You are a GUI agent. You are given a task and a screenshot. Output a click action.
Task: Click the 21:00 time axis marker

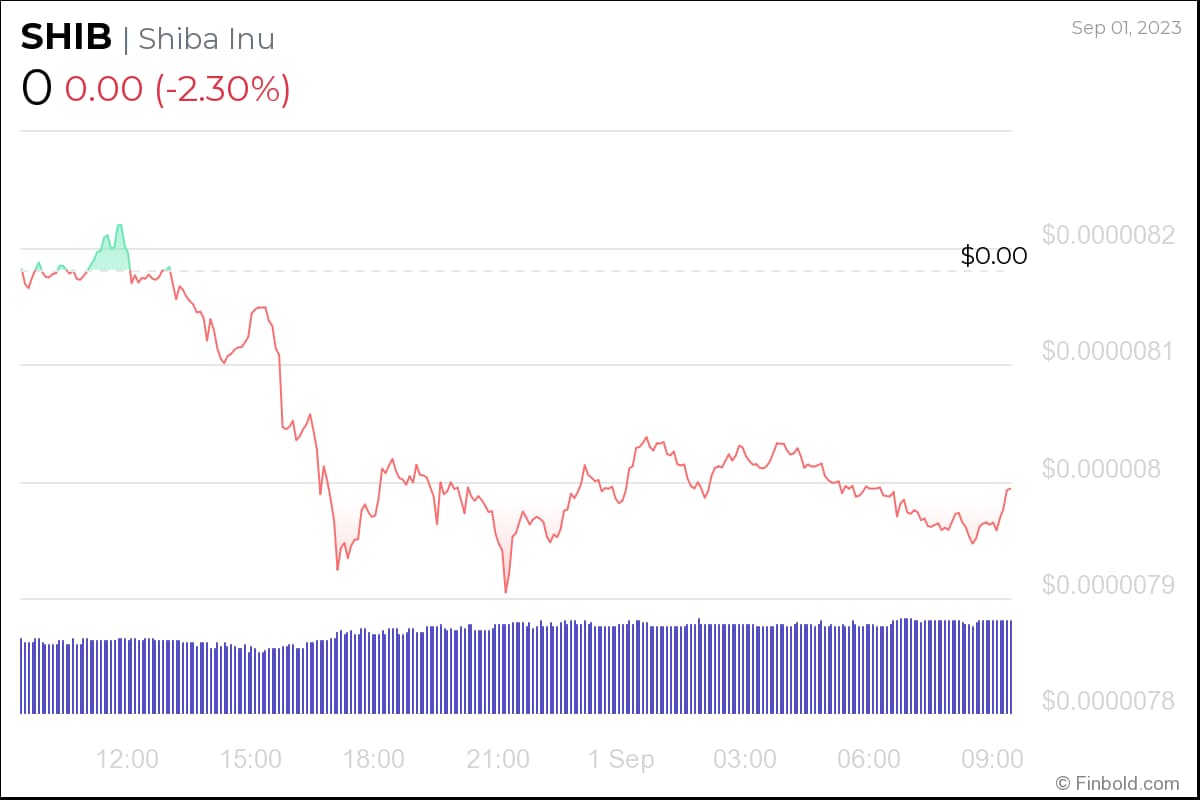pos(497,759)
